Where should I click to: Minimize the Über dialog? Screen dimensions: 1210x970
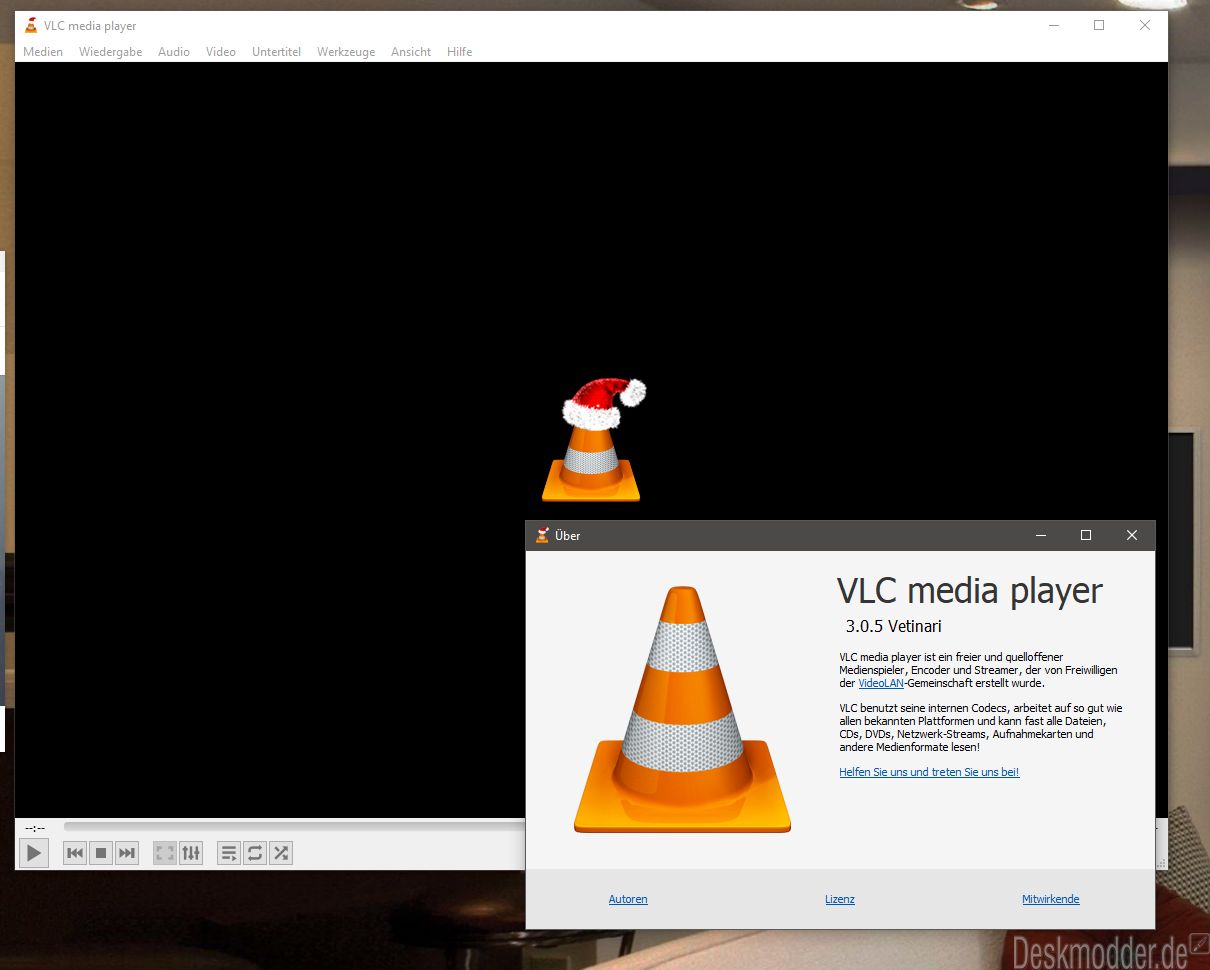[x=1040, y=535]
